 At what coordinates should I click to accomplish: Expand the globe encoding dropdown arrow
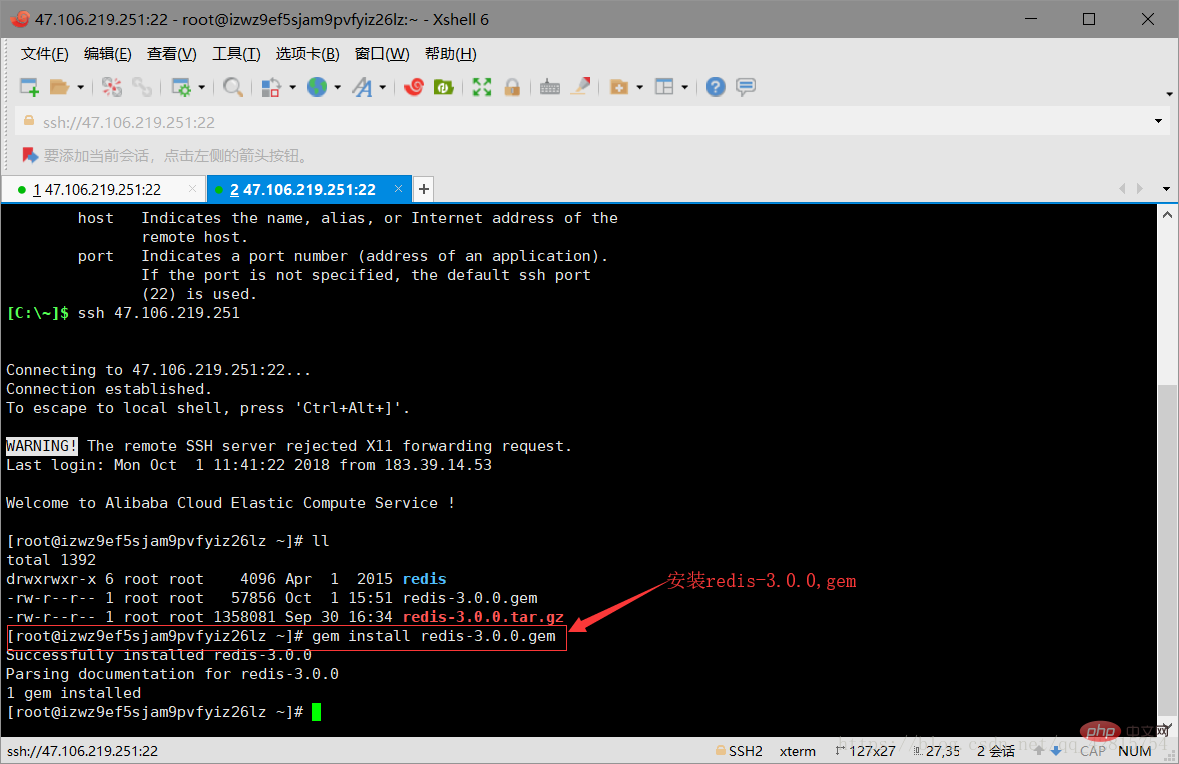[338, 88]
